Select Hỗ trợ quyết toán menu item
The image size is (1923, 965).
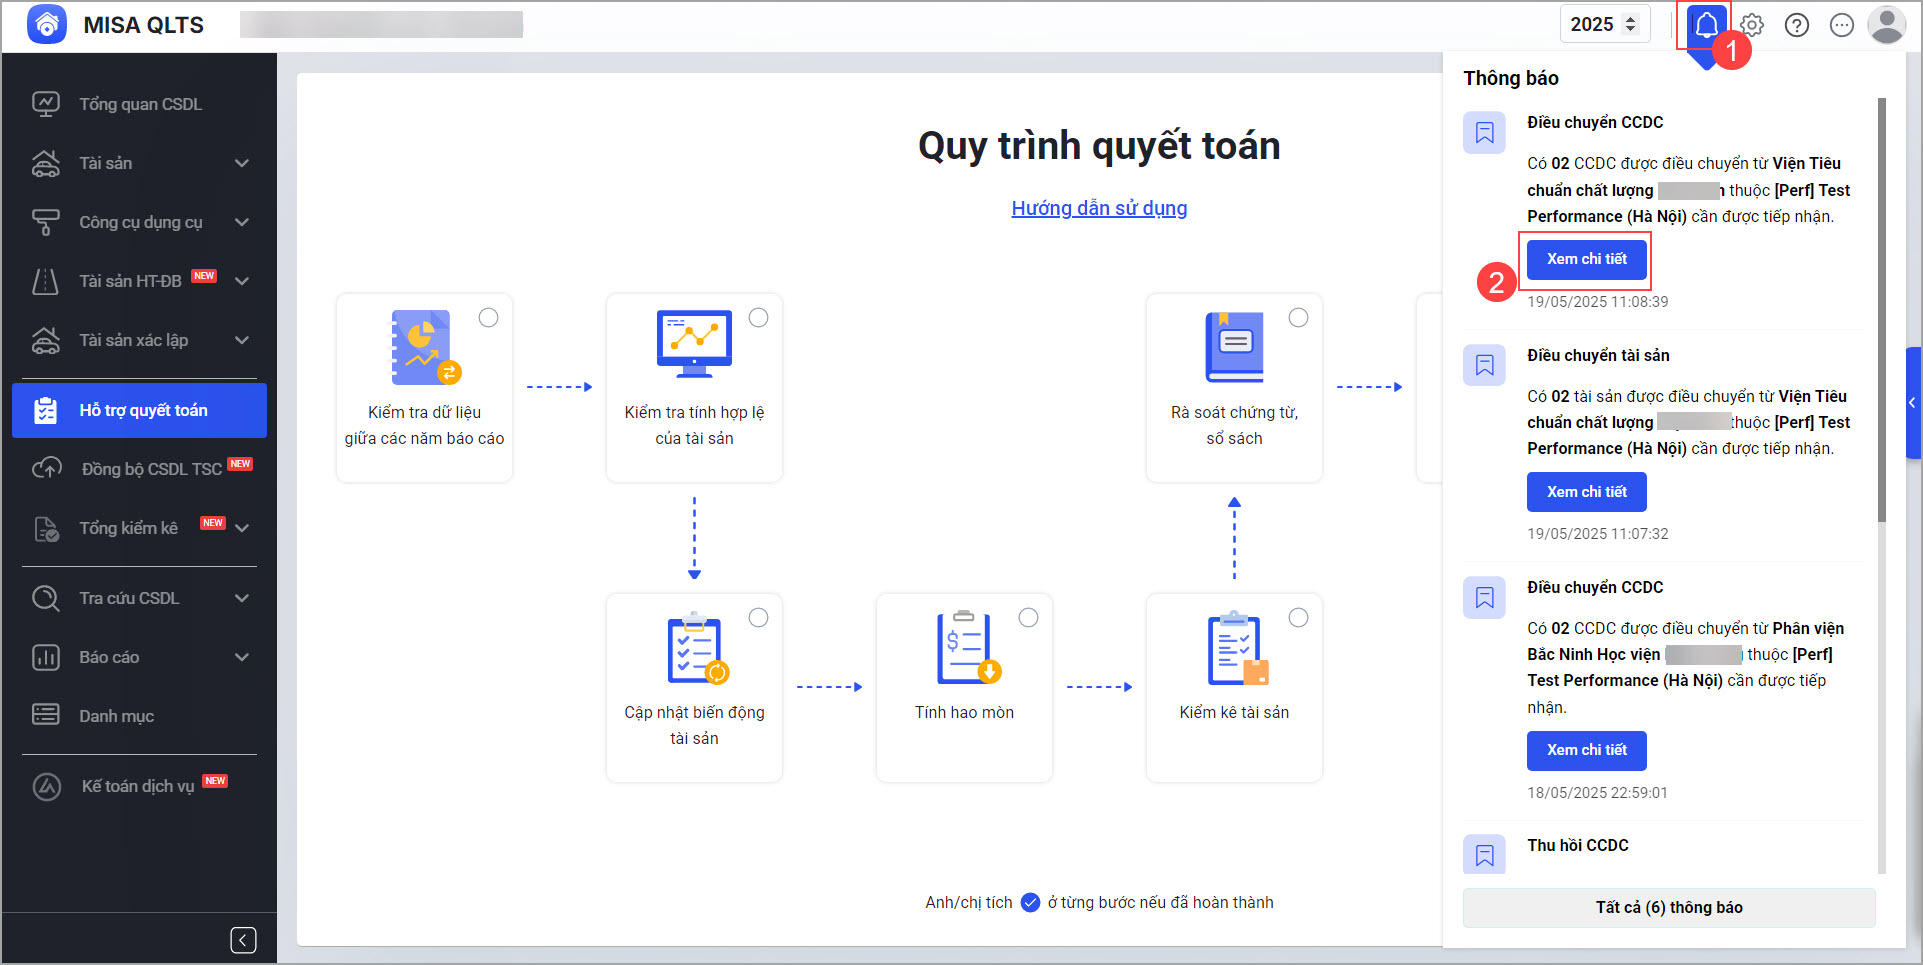[139, 410]
